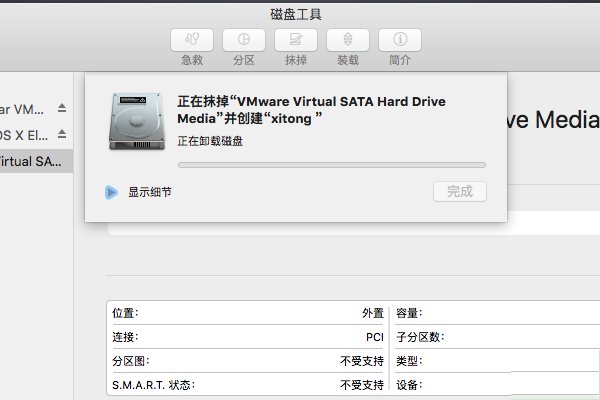The height and width of the screenshot is (400, 600).
Task: Click the 显示细节 label
Action: (150, 192)
